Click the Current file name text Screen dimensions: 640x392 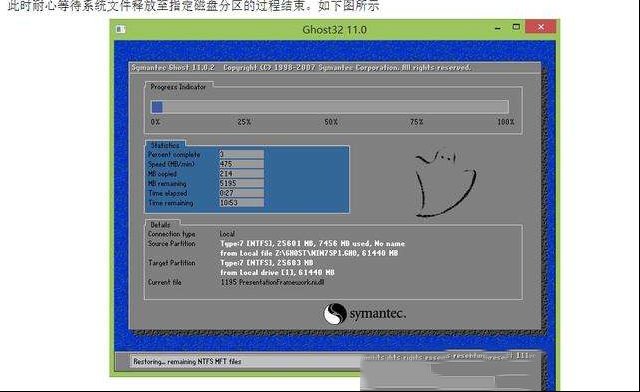[272, 282]
